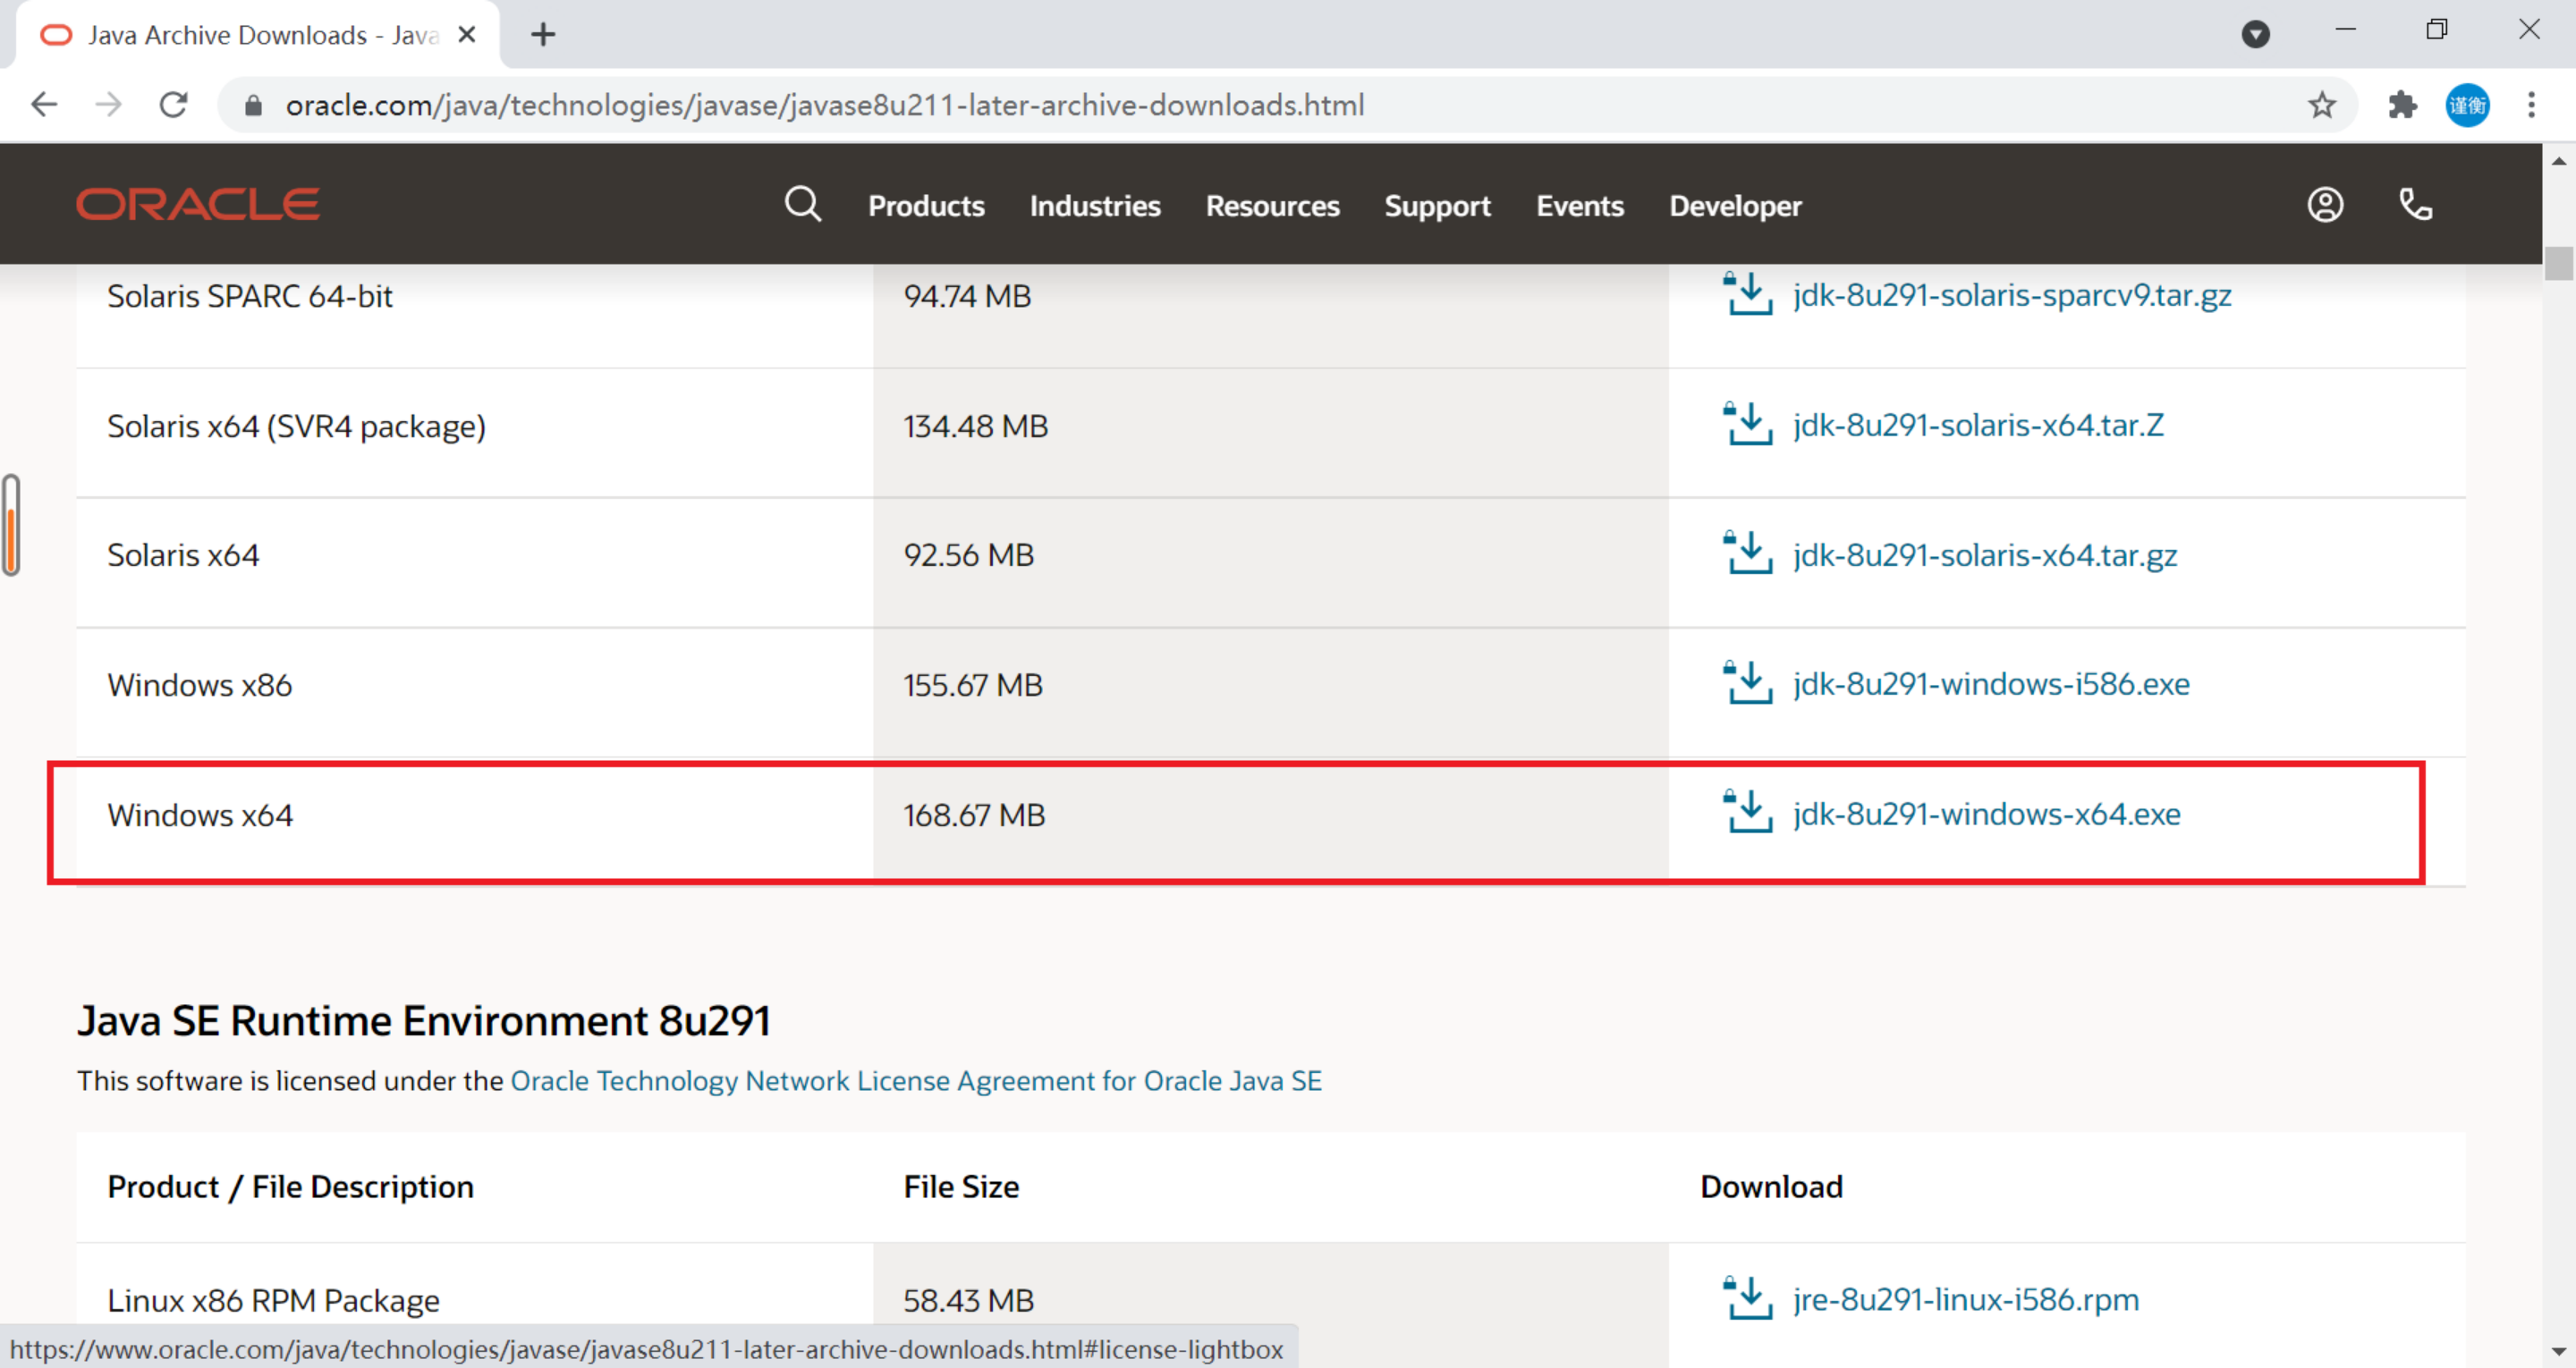Download jdk-8u291-solaris-sparcv9.tar.gz file
2576x1368 pixels.
pyautogui.click(x=2011, y=296)
